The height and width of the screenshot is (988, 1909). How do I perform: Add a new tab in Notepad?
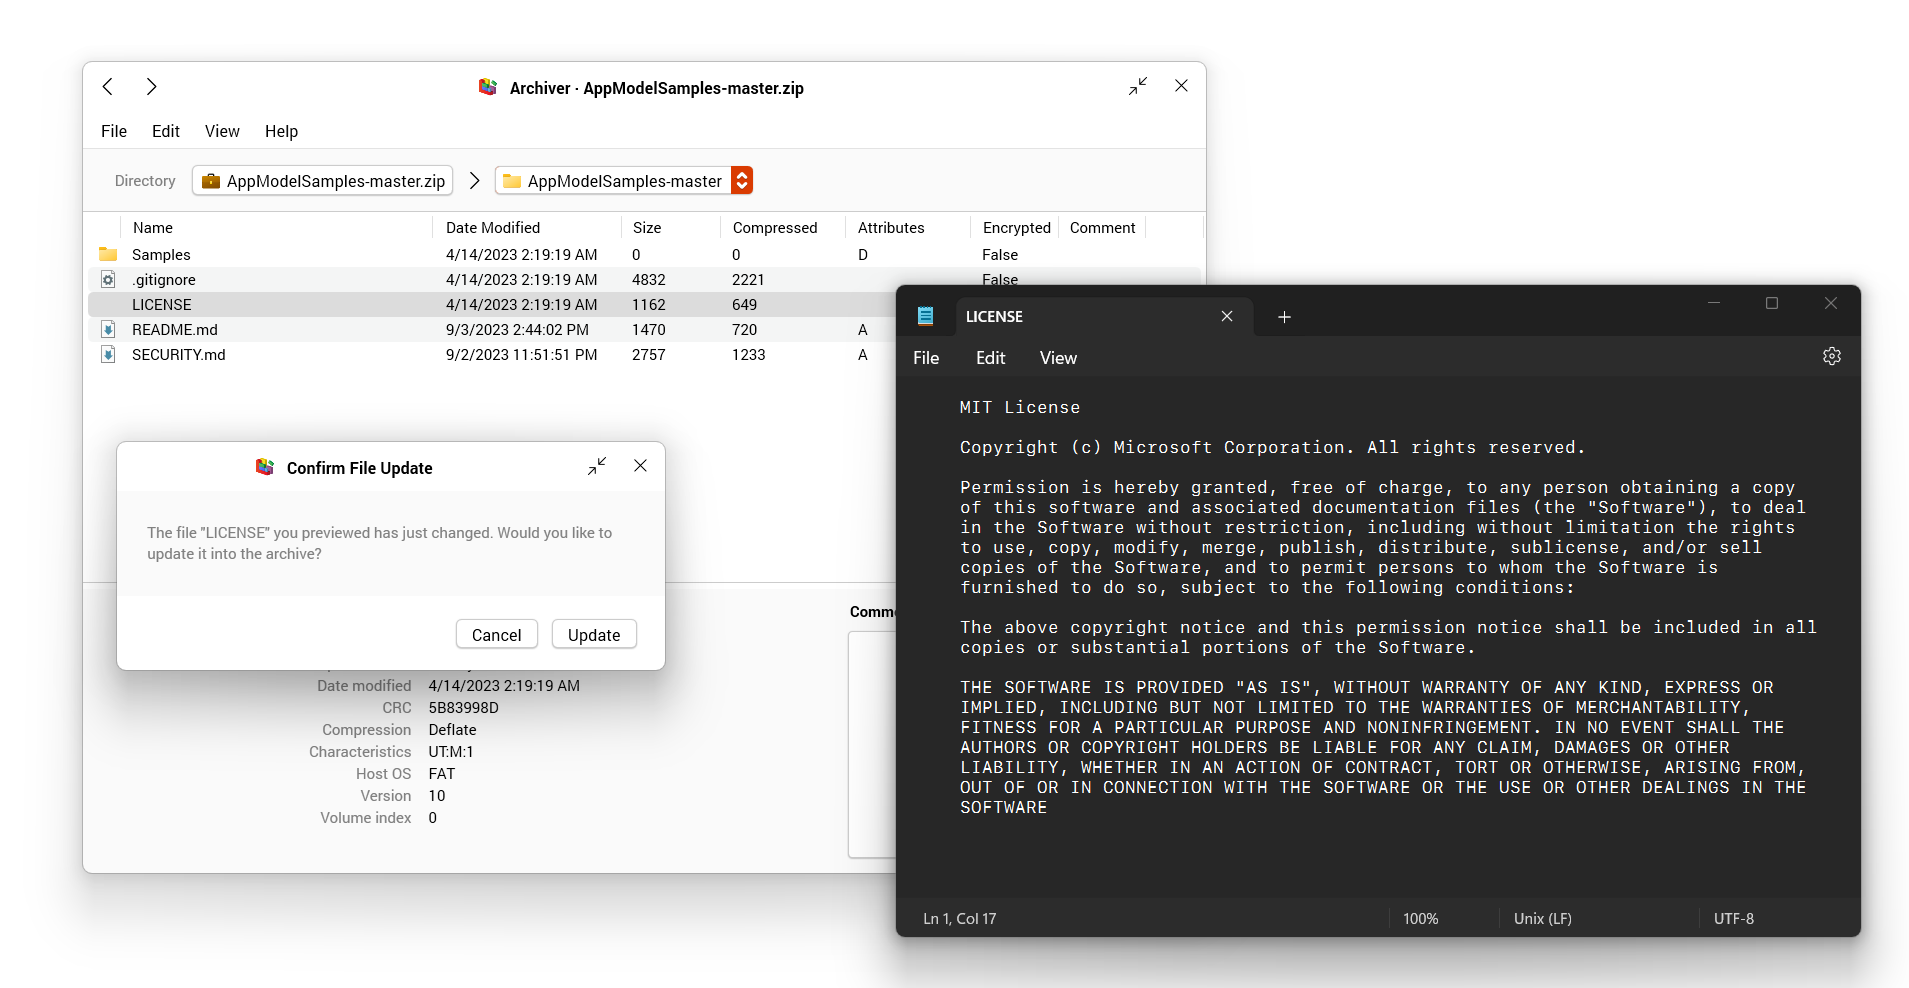pyautogui.click(x=1285, y=317)
